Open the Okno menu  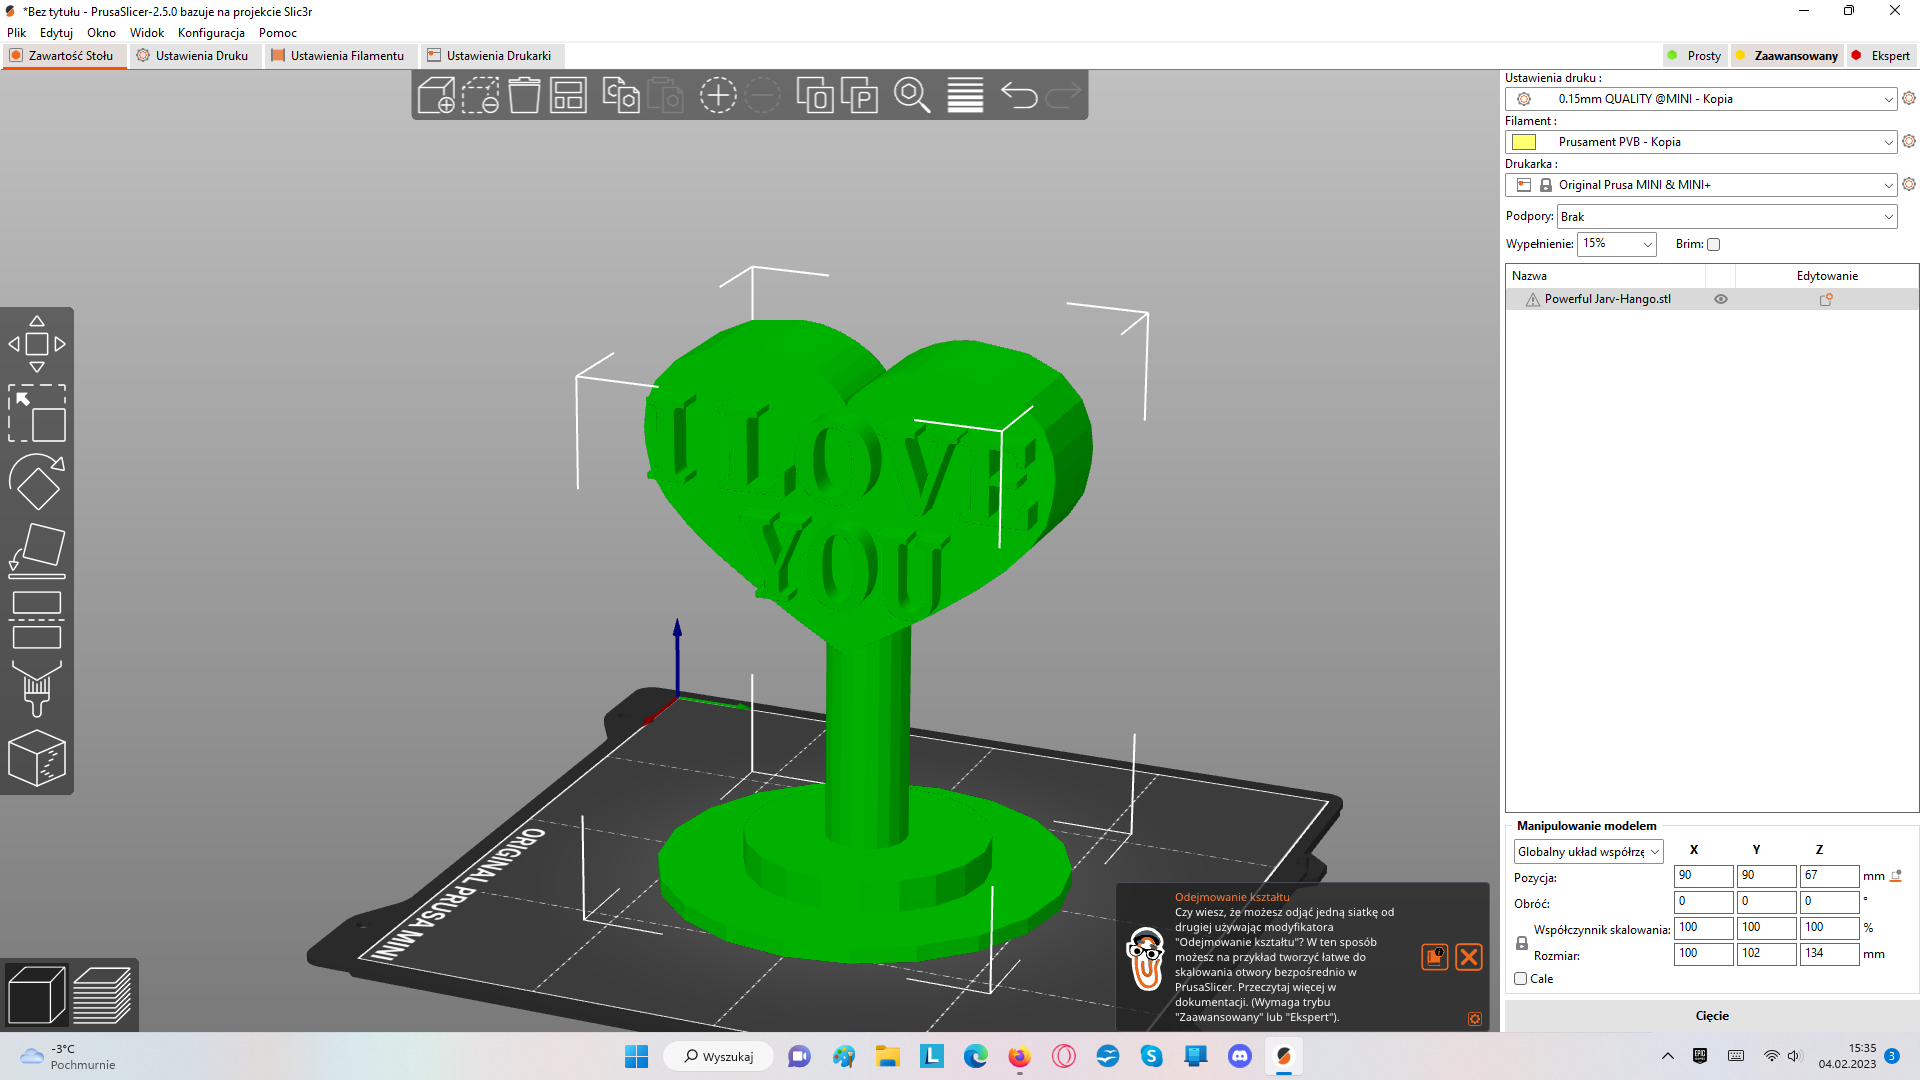tap(101, 33)
